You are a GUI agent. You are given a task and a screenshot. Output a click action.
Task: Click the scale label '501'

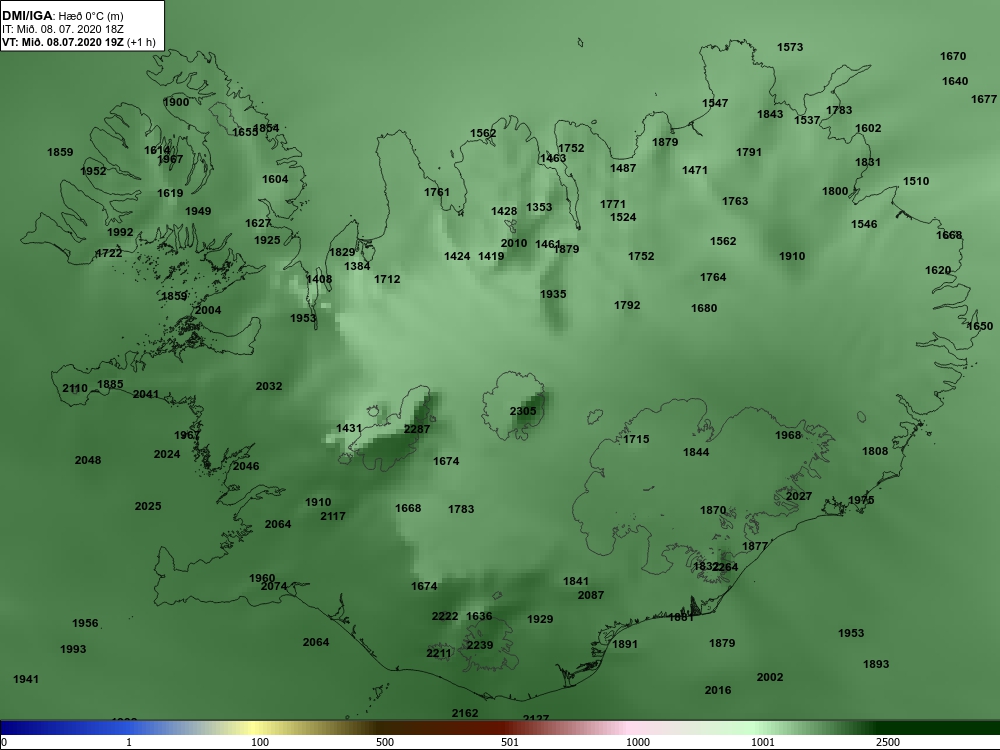tap(510, 742)
